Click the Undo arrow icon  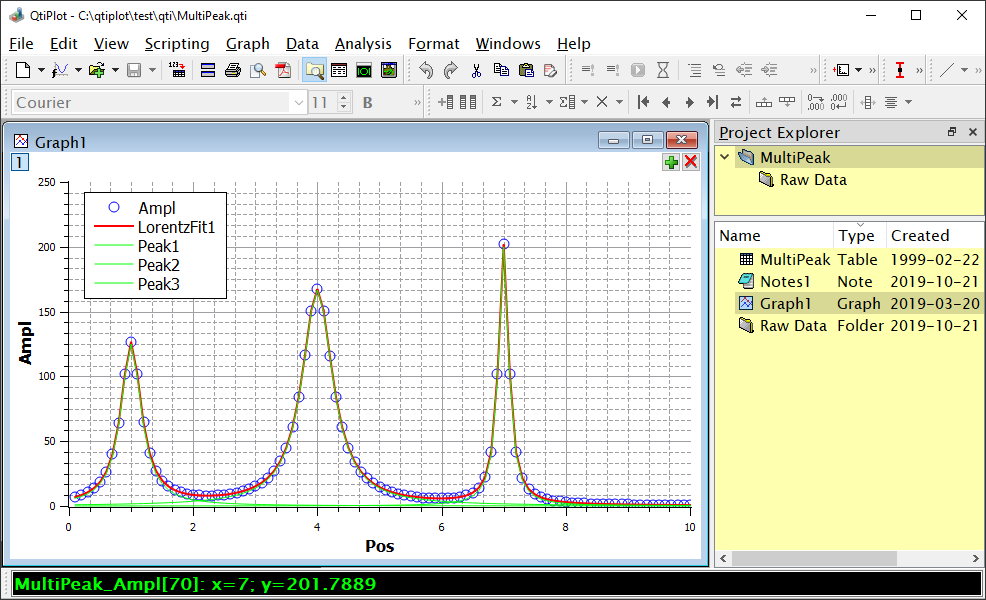(426, 70)
